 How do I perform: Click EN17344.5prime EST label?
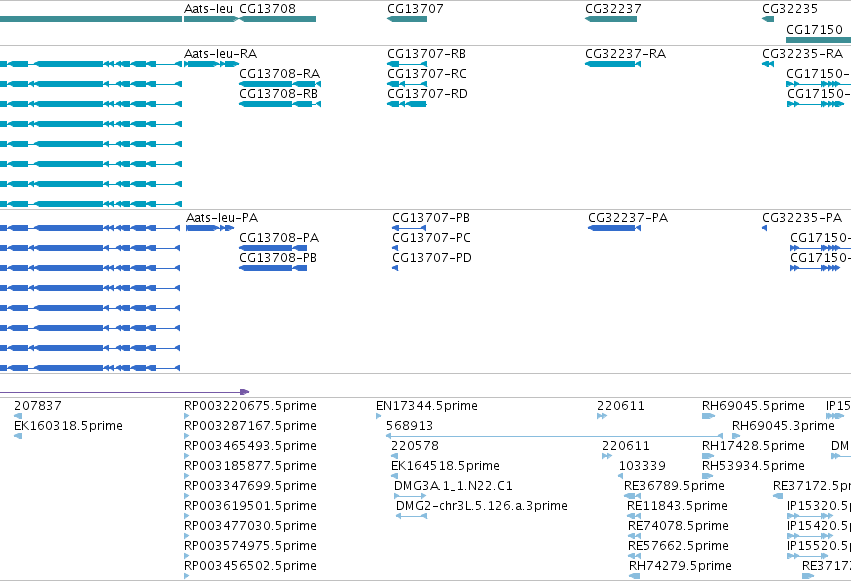coord(427,406)
